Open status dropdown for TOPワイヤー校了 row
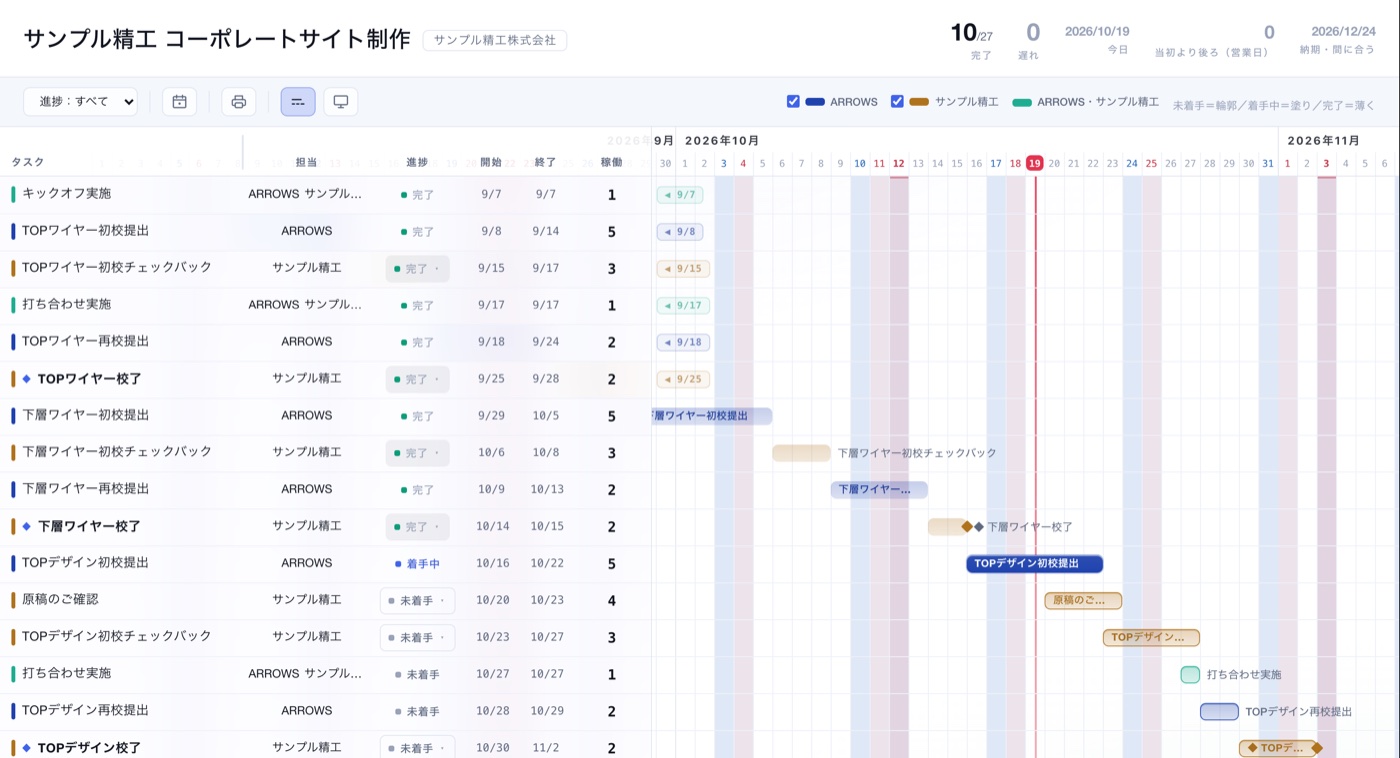 point(417,380)
